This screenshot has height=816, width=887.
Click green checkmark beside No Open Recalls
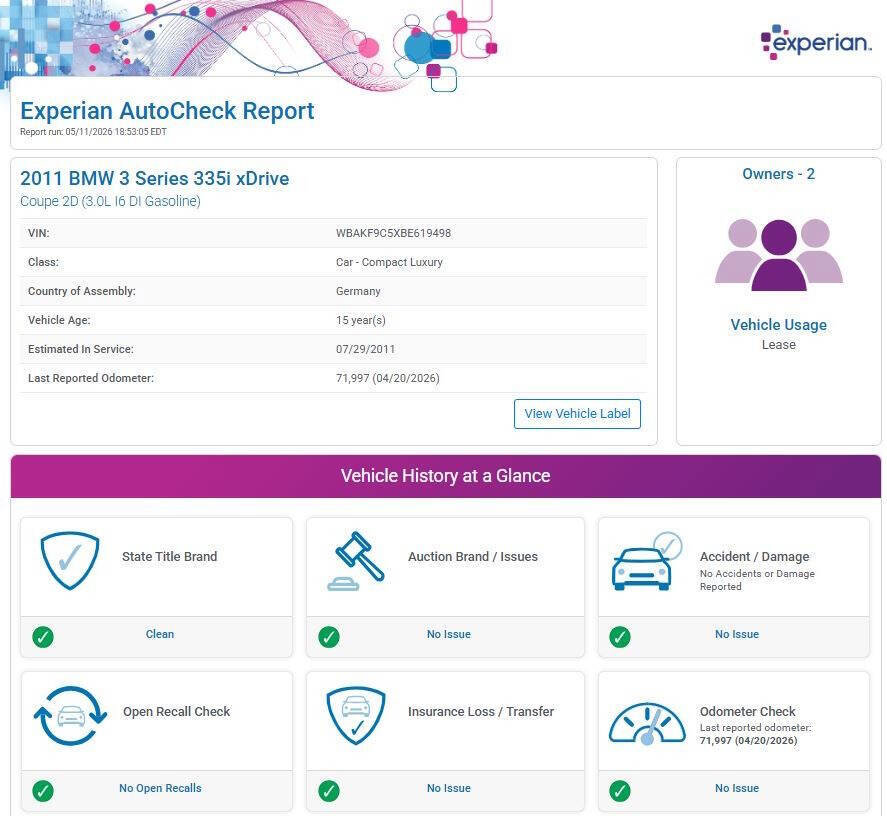point(43,791)
